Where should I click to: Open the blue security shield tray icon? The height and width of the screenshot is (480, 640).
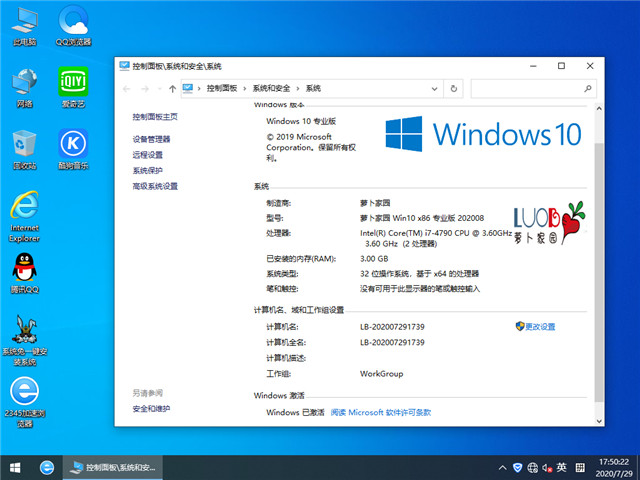(517, 468)
